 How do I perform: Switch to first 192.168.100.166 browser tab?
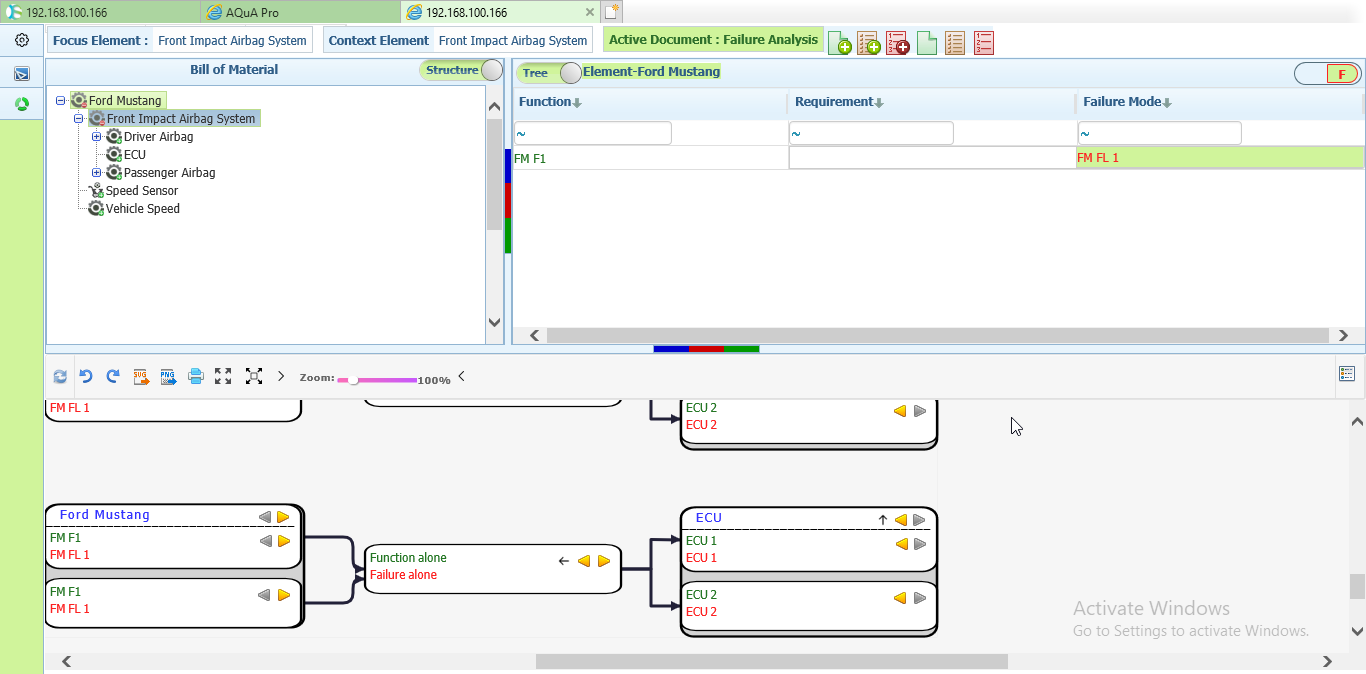pyautogui.click(x=100, y=12)
